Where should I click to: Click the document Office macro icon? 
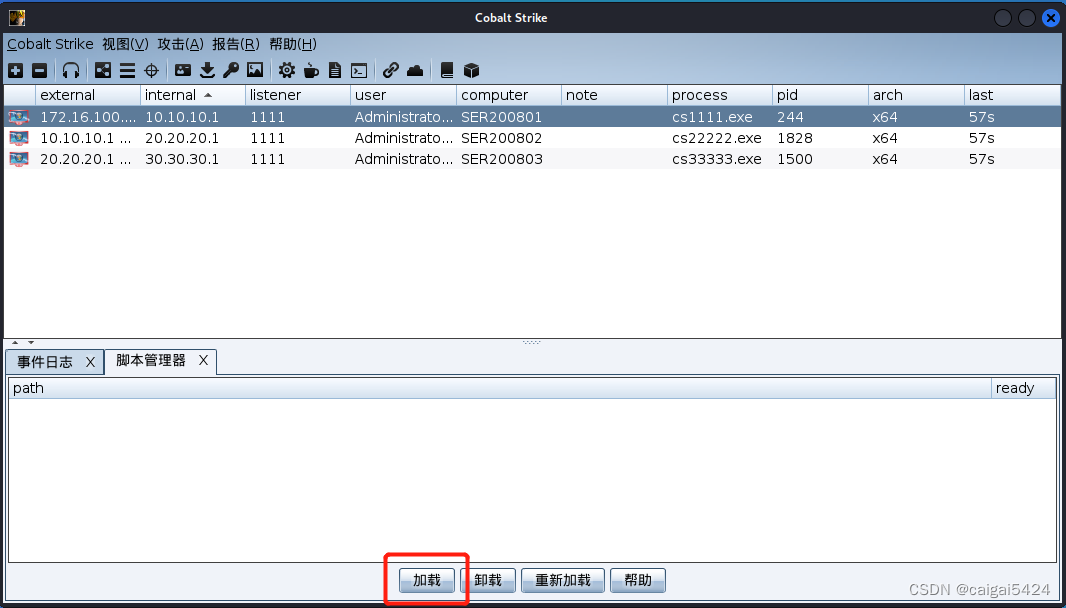[334, 70]
